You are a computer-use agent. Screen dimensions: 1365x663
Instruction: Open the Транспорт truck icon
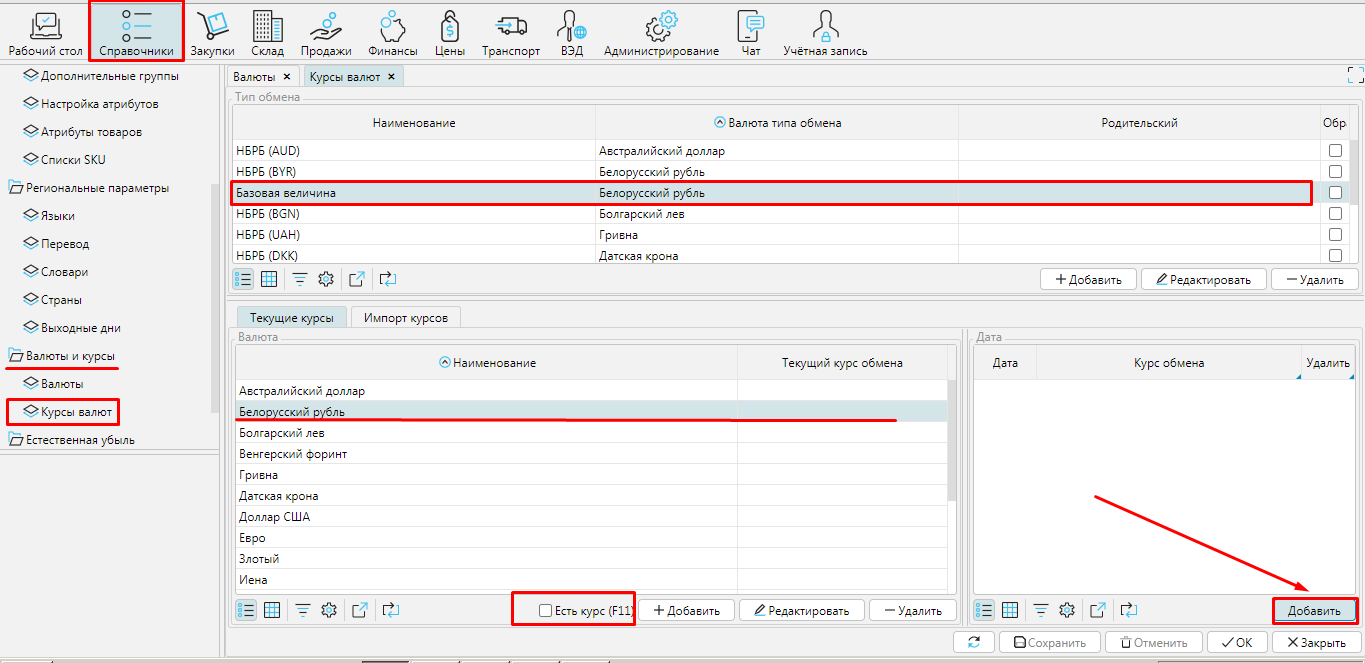[x=510, y=26]
